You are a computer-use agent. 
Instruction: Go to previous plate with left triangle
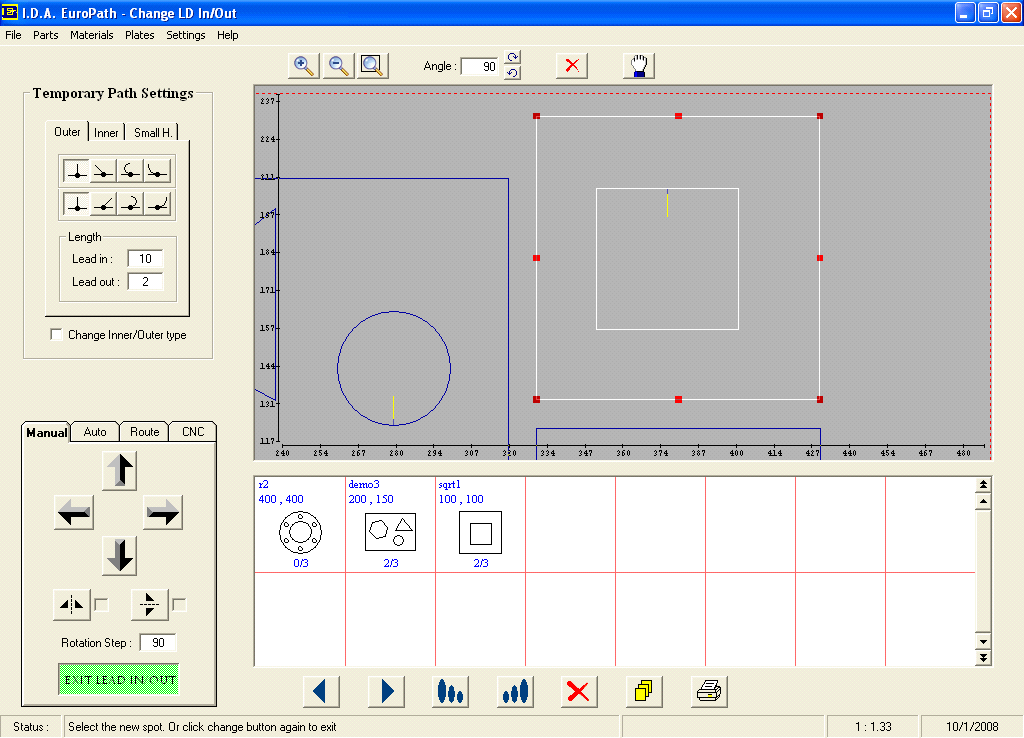(321, 691)
